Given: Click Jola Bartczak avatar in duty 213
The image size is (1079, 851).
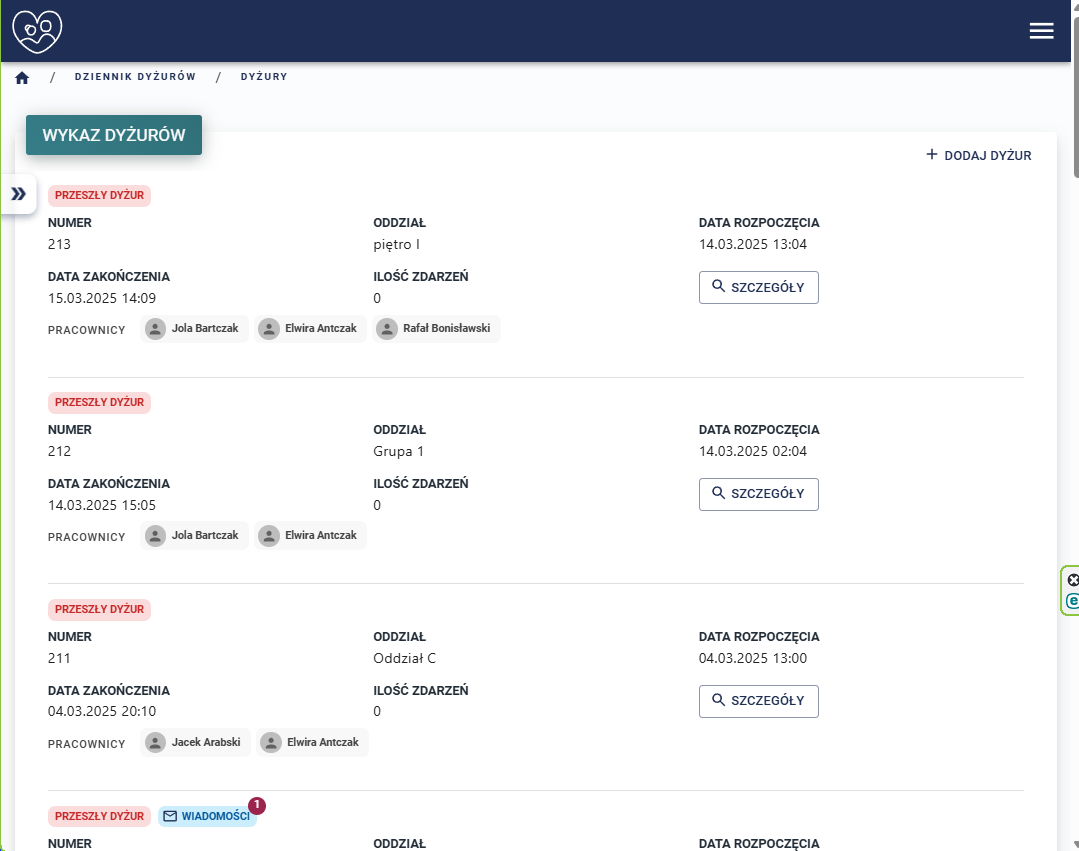Looking at the screenshot, I should coord(155,329).
